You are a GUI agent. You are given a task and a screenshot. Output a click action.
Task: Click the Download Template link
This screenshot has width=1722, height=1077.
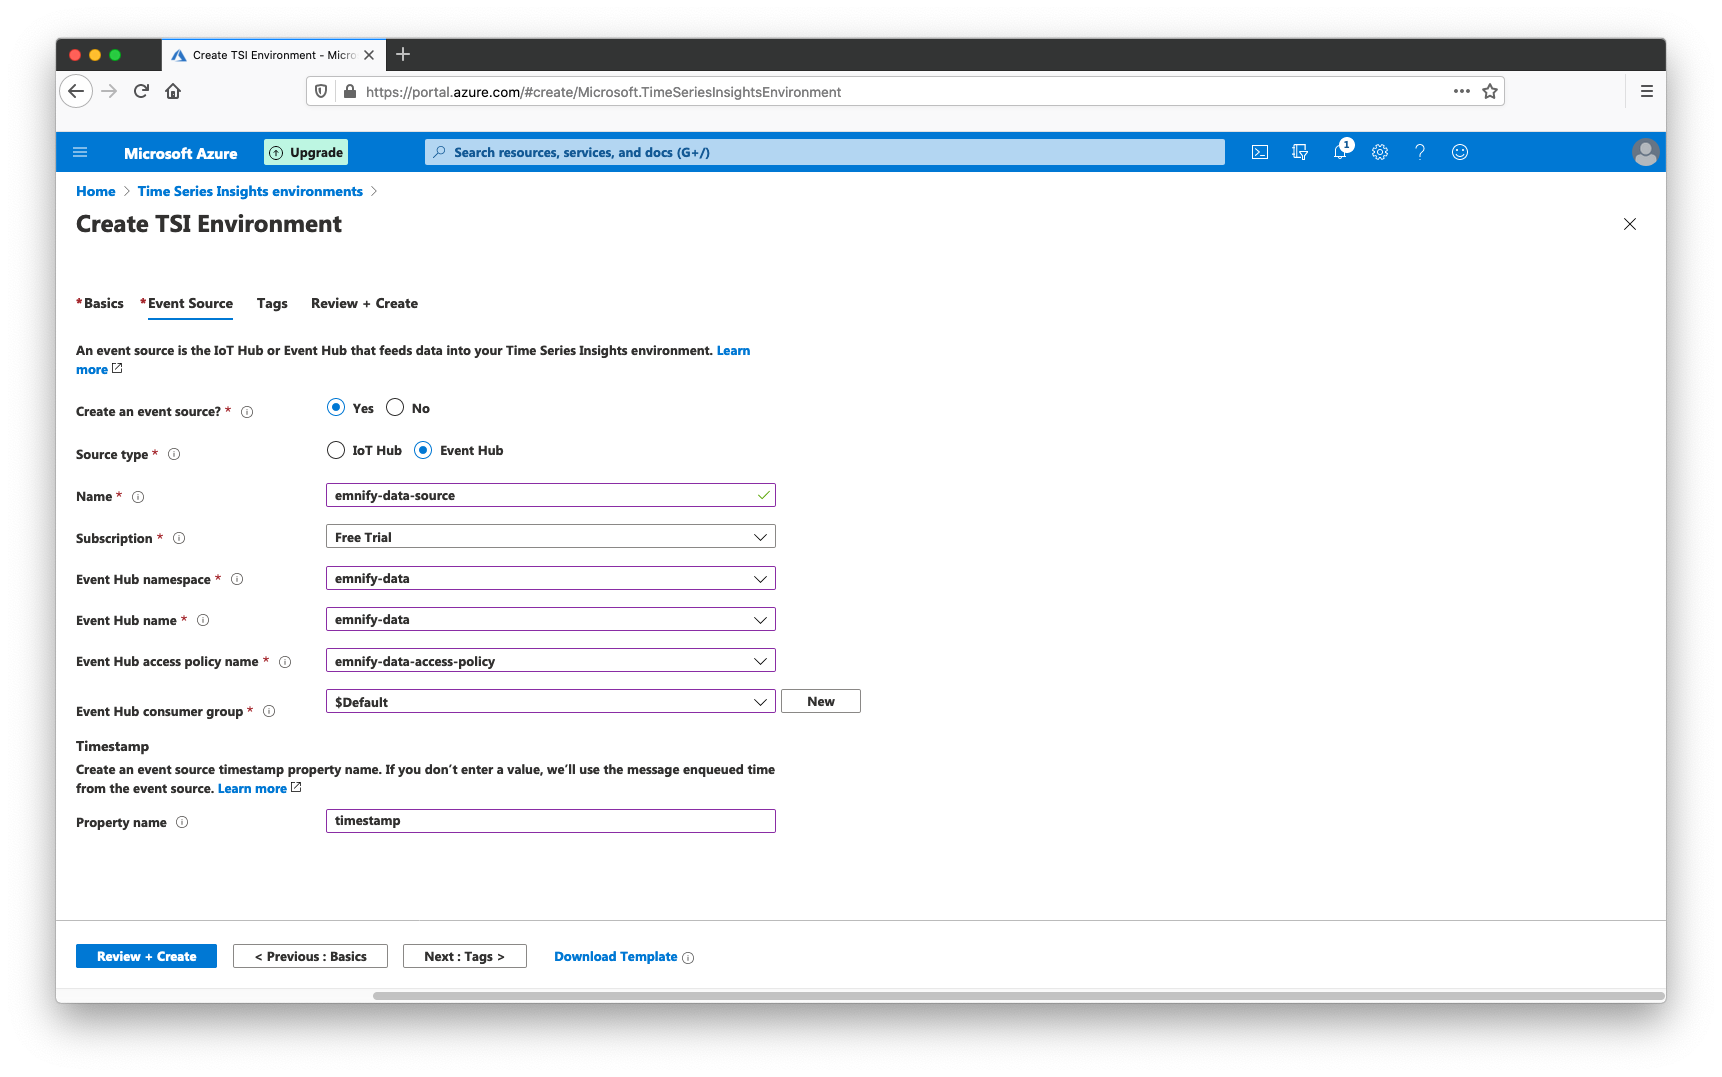click(x=616, y=957)
